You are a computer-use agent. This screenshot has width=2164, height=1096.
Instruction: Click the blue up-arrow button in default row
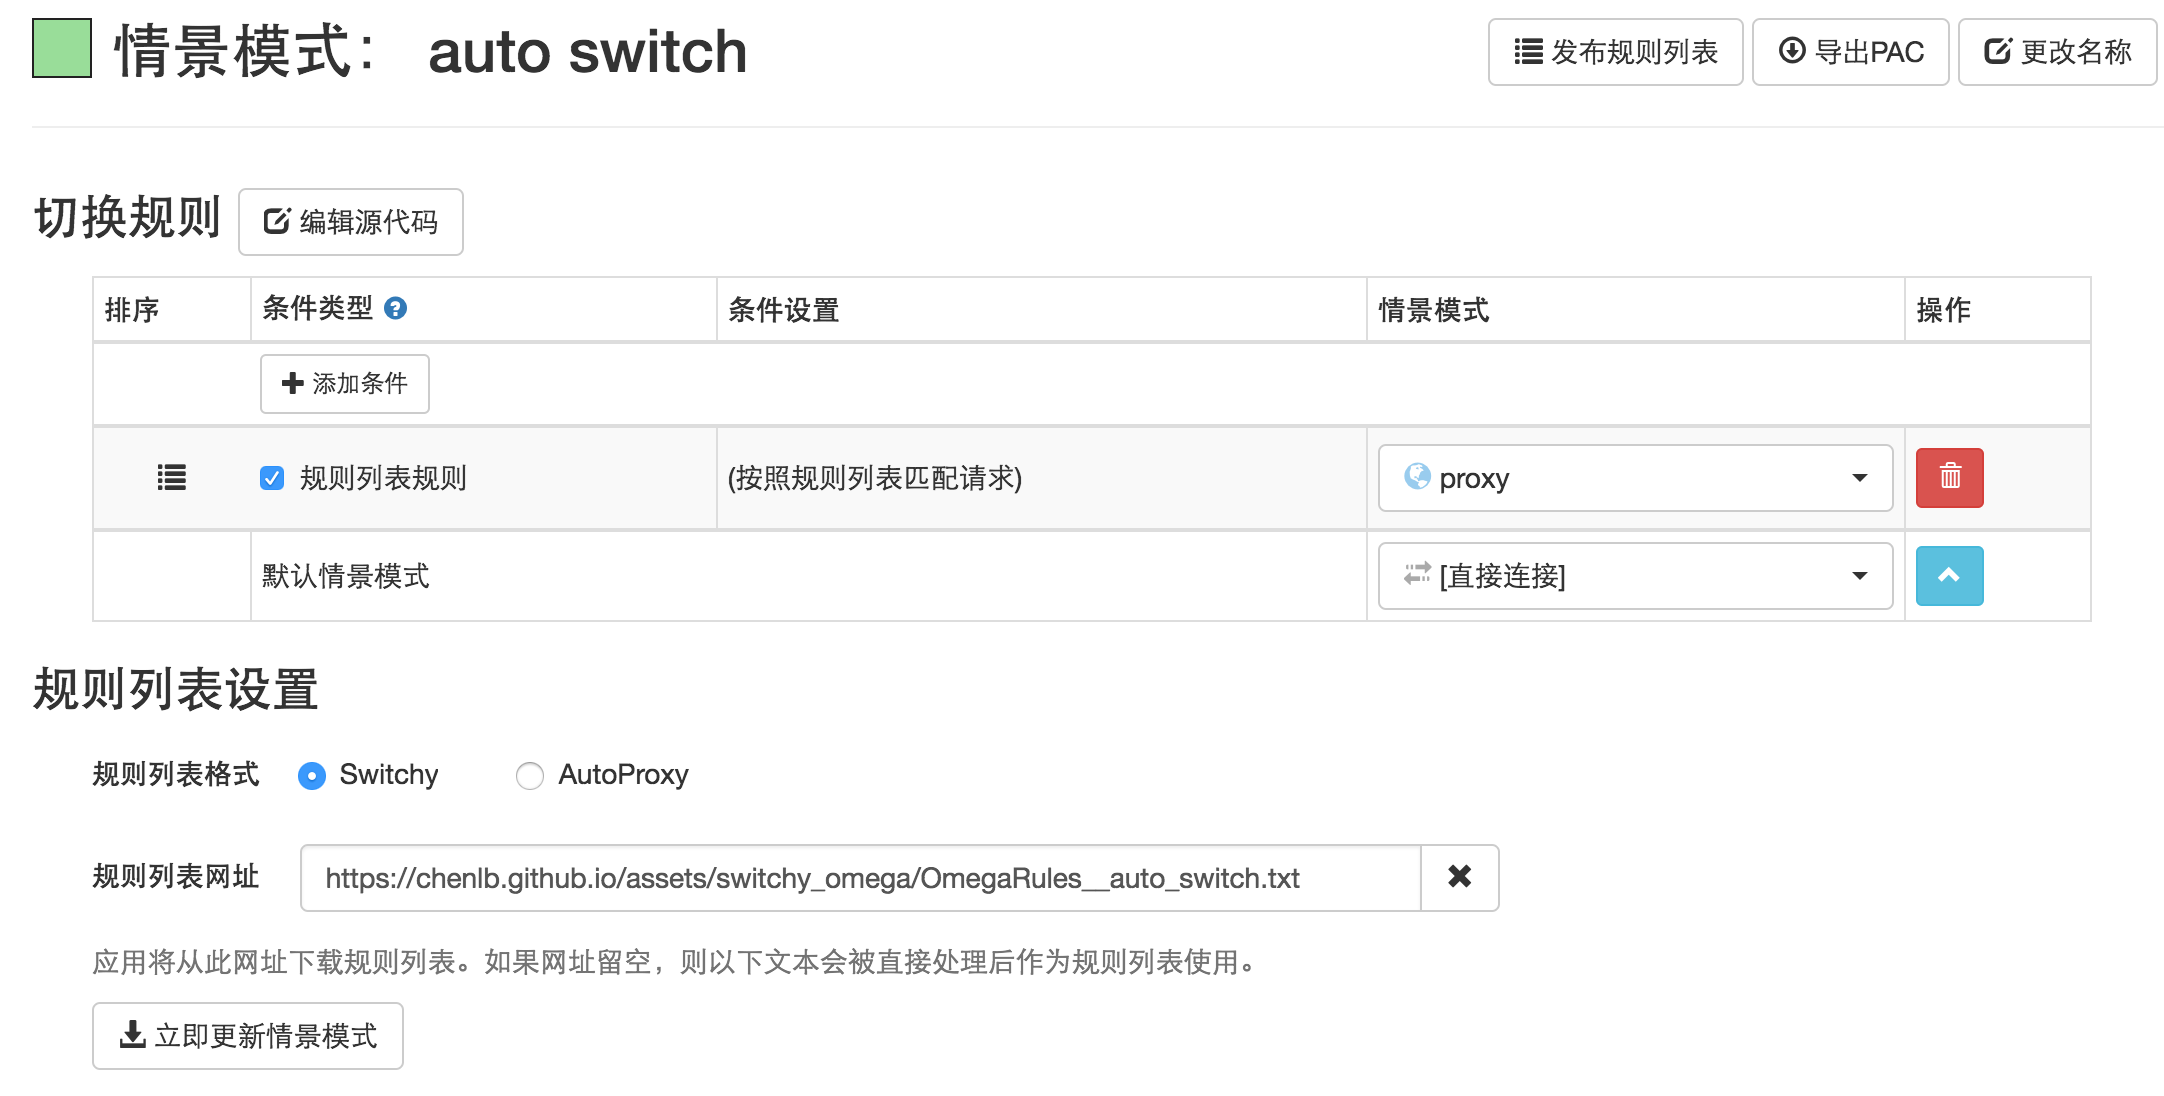1949,576
